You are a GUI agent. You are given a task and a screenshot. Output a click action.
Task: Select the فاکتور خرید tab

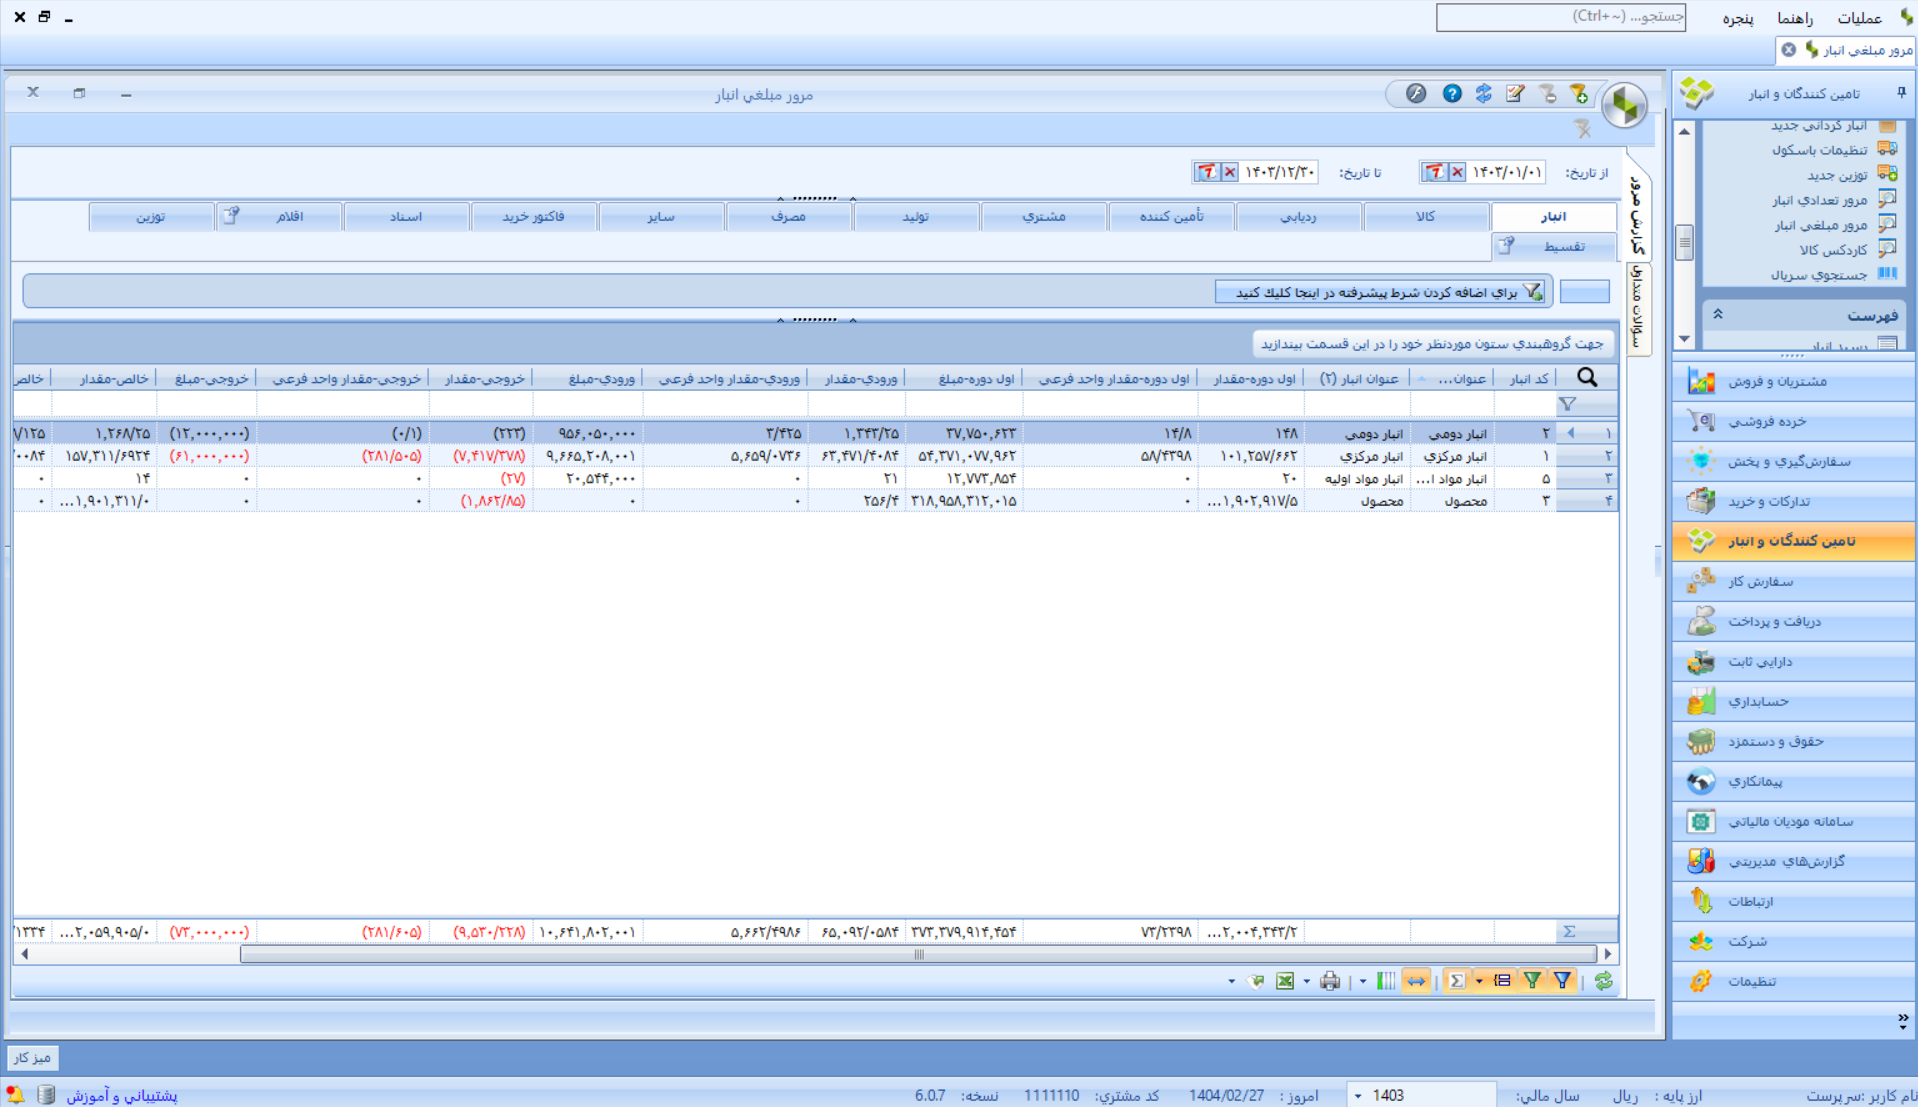point(533,216)
